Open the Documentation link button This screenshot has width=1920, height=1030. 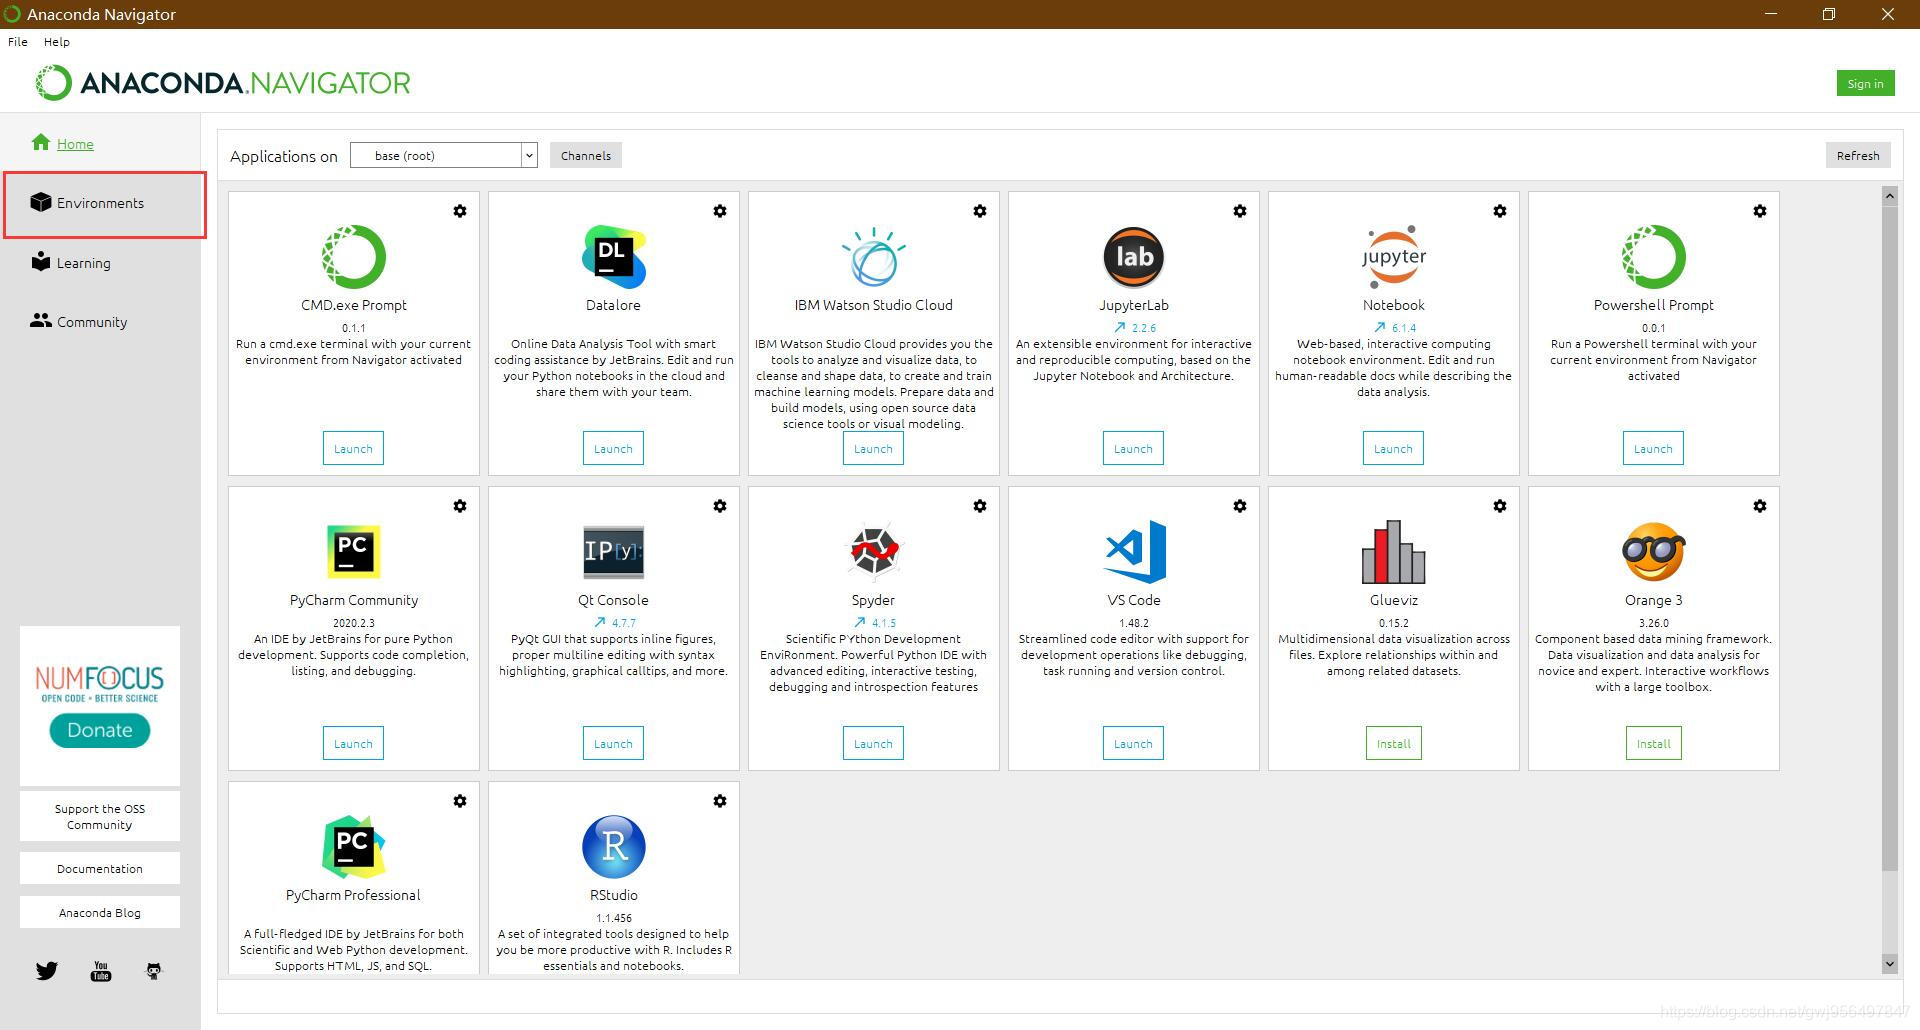100,869
